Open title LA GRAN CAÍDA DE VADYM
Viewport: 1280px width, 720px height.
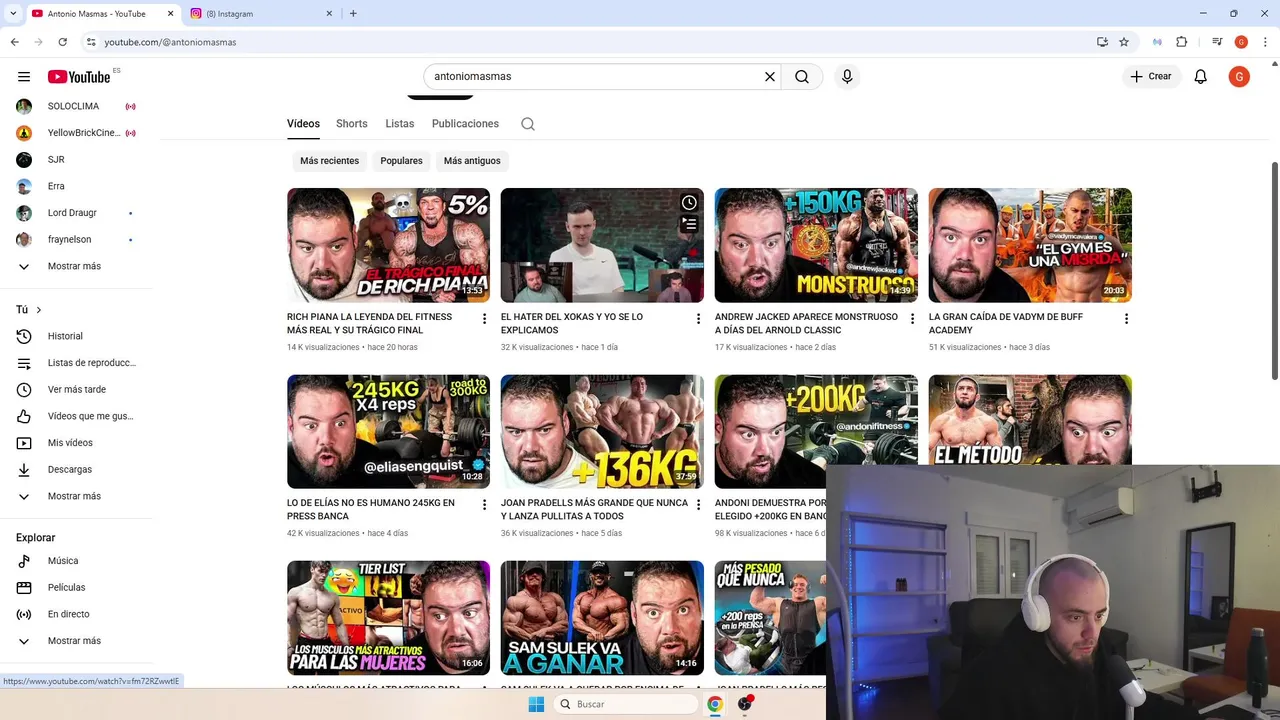(x=1006, y=323)
